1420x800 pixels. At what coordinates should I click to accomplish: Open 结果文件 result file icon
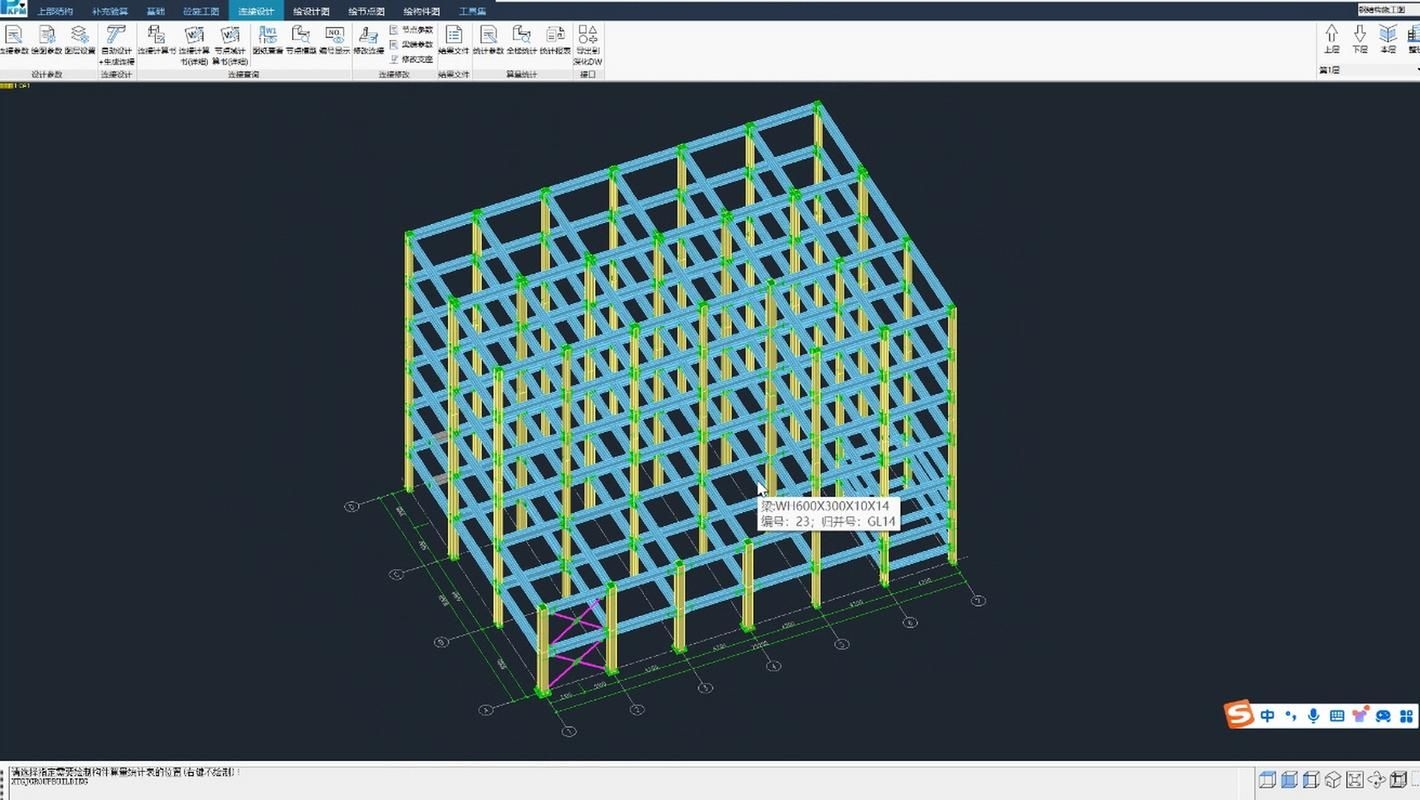[x=453, y=39]
